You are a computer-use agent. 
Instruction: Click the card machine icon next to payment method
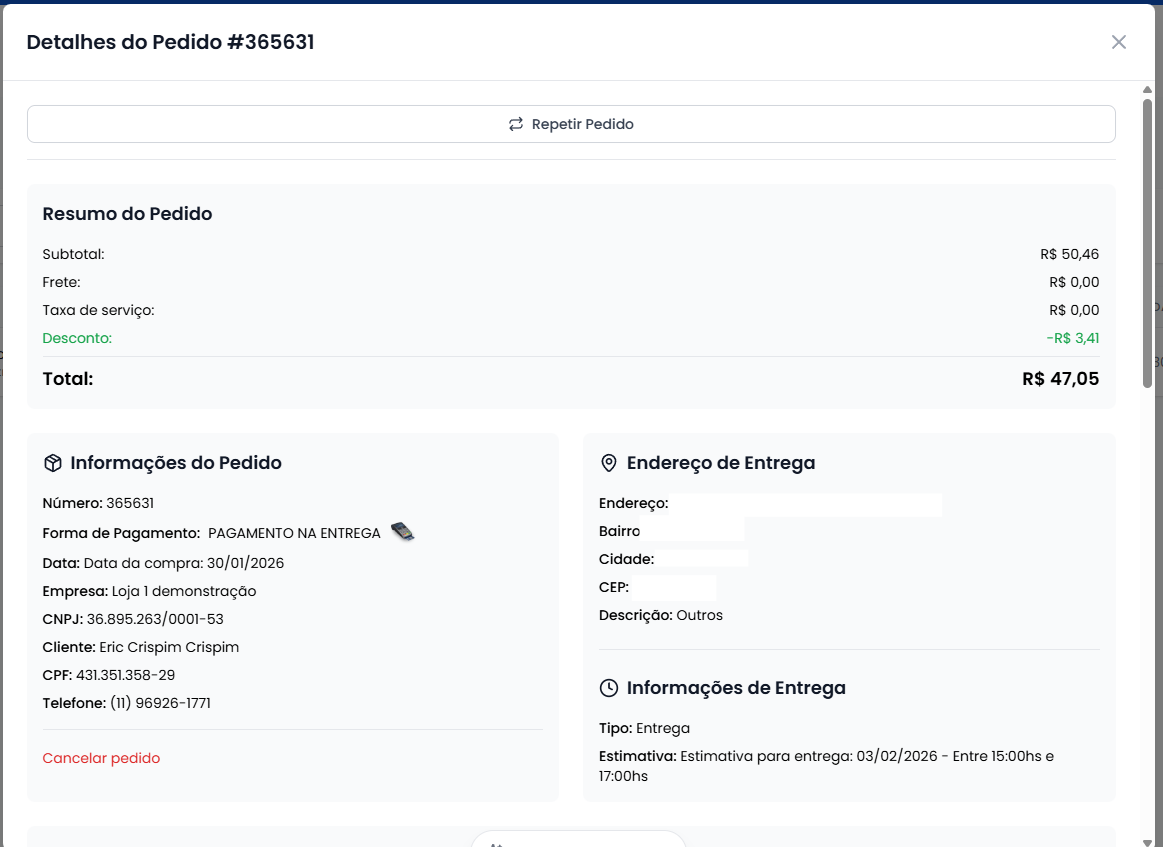pos(402,532)
